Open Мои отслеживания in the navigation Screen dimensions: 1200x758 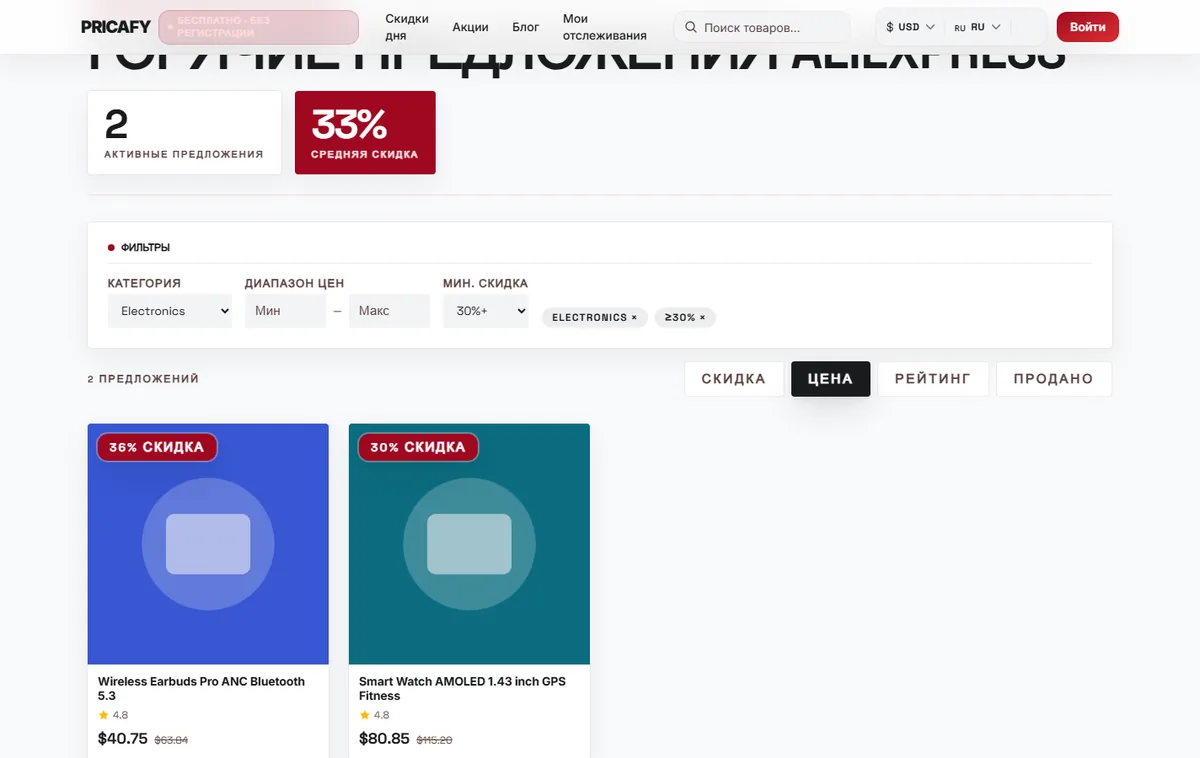click(x=604, y=27)
